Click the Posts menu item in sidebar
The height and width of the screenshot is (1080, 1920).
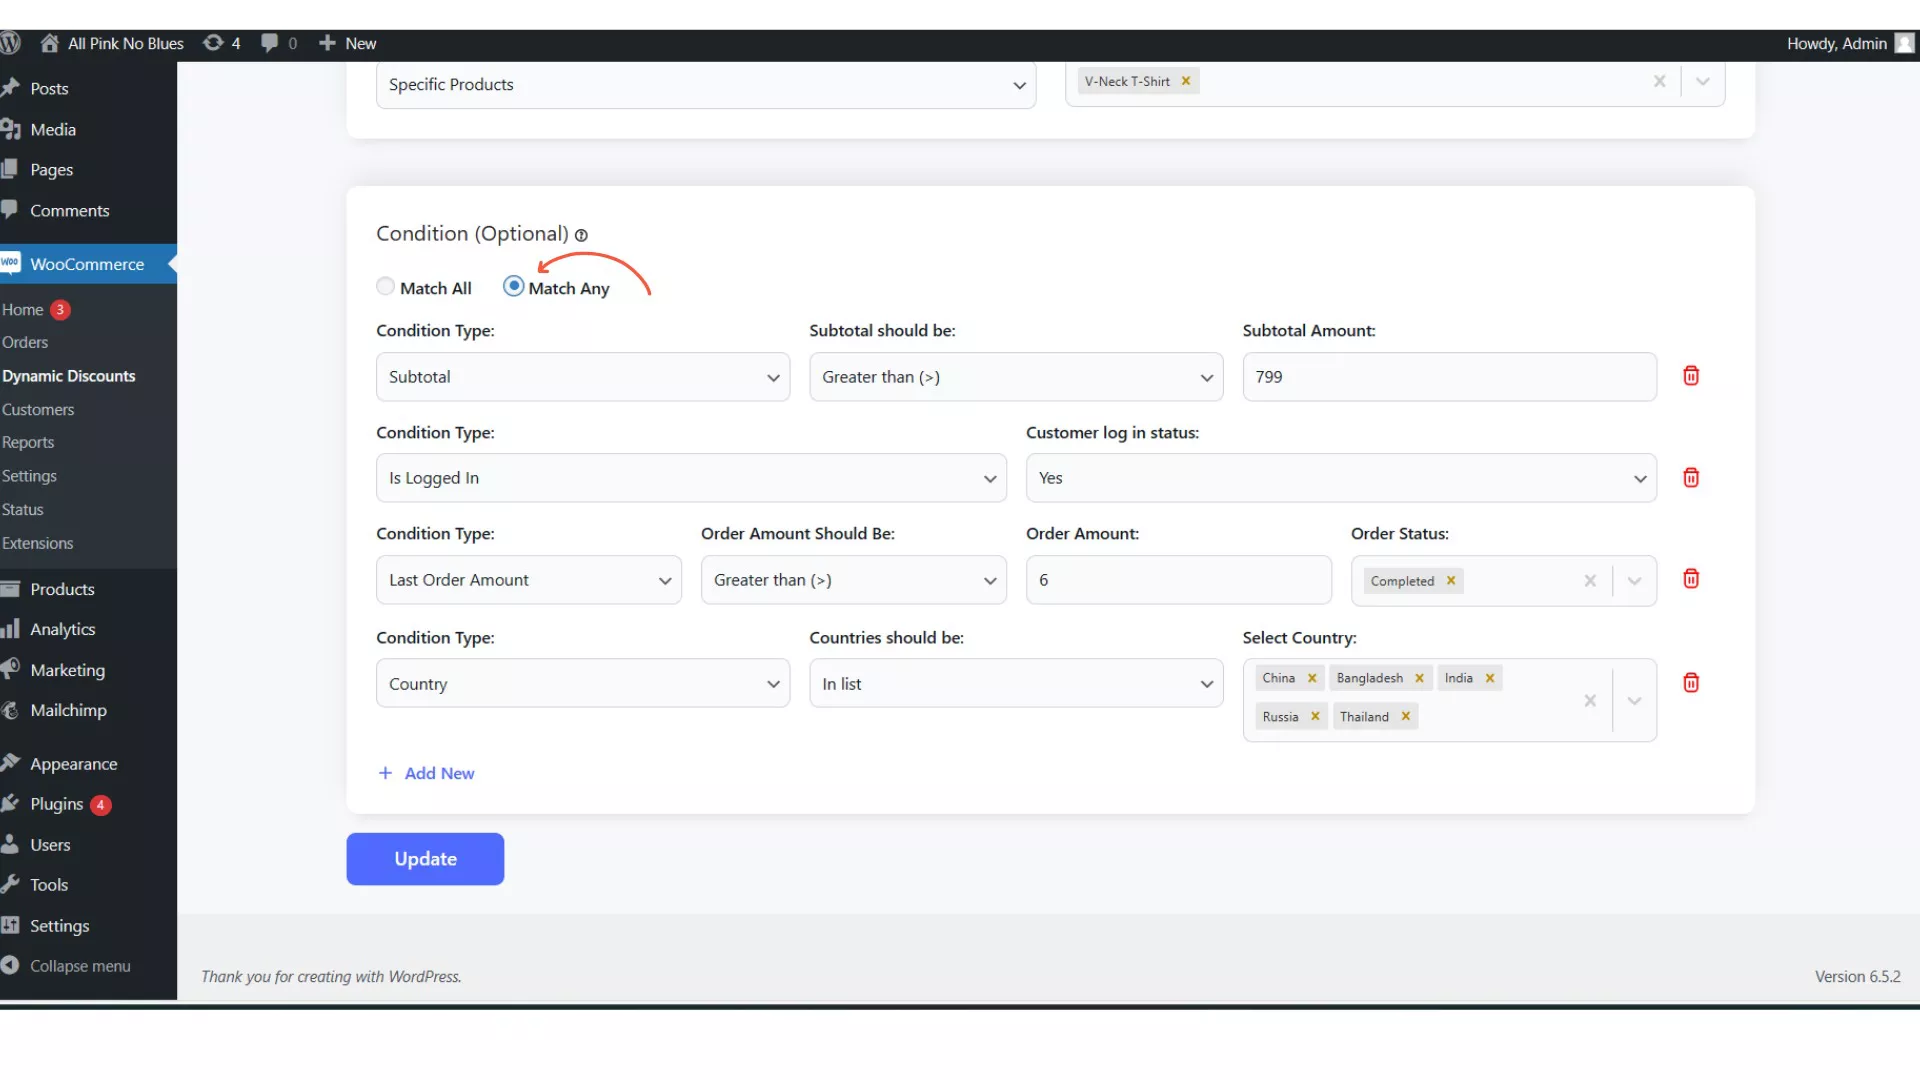tap(49, 88)
